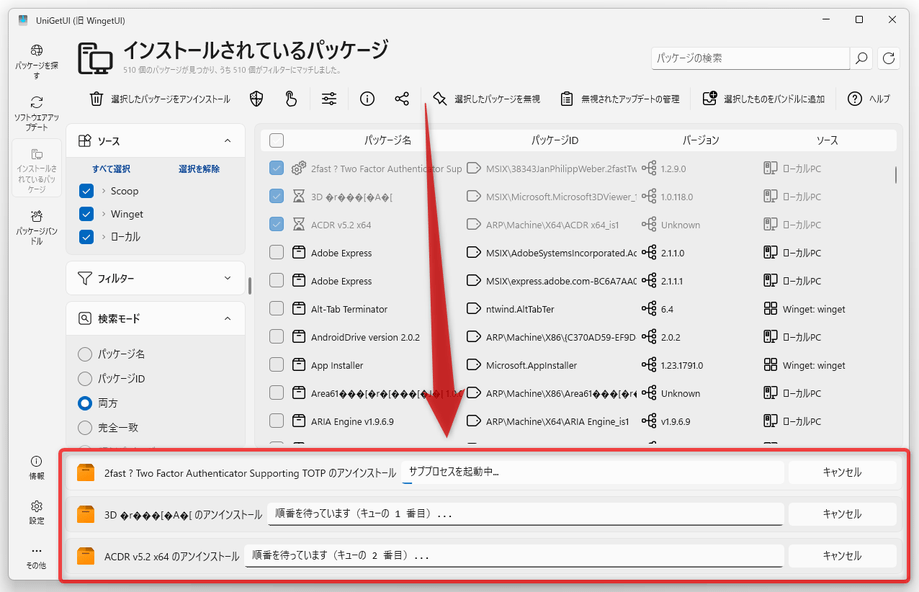Click the 選択を解除 link
This screenshot has height=592, width=919.
coord(199,169)
